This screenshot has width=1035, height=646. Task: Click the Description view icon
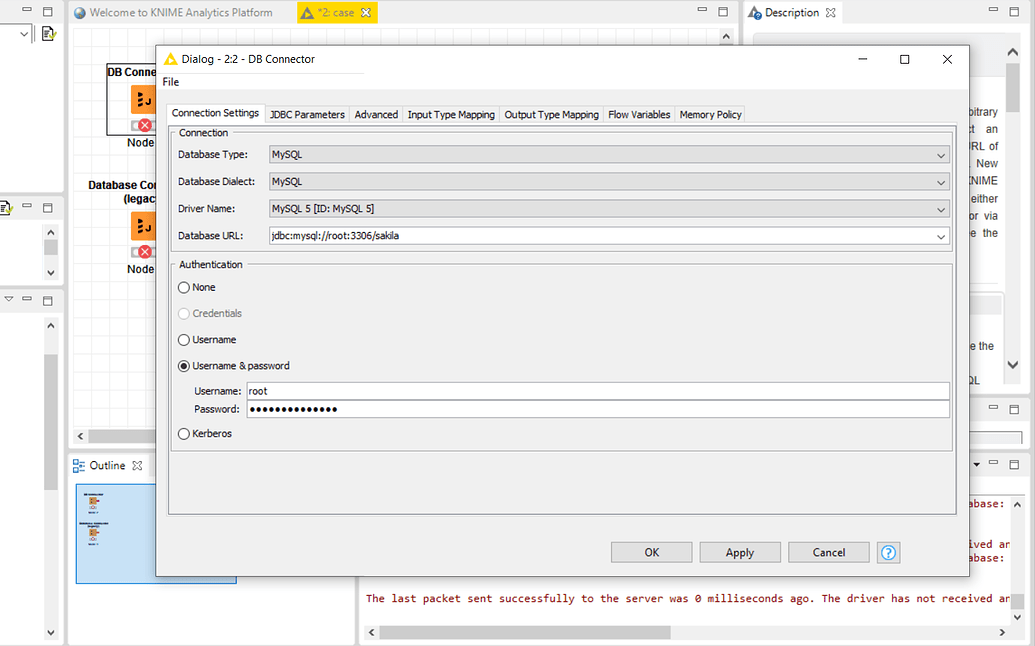coord(756,12)
